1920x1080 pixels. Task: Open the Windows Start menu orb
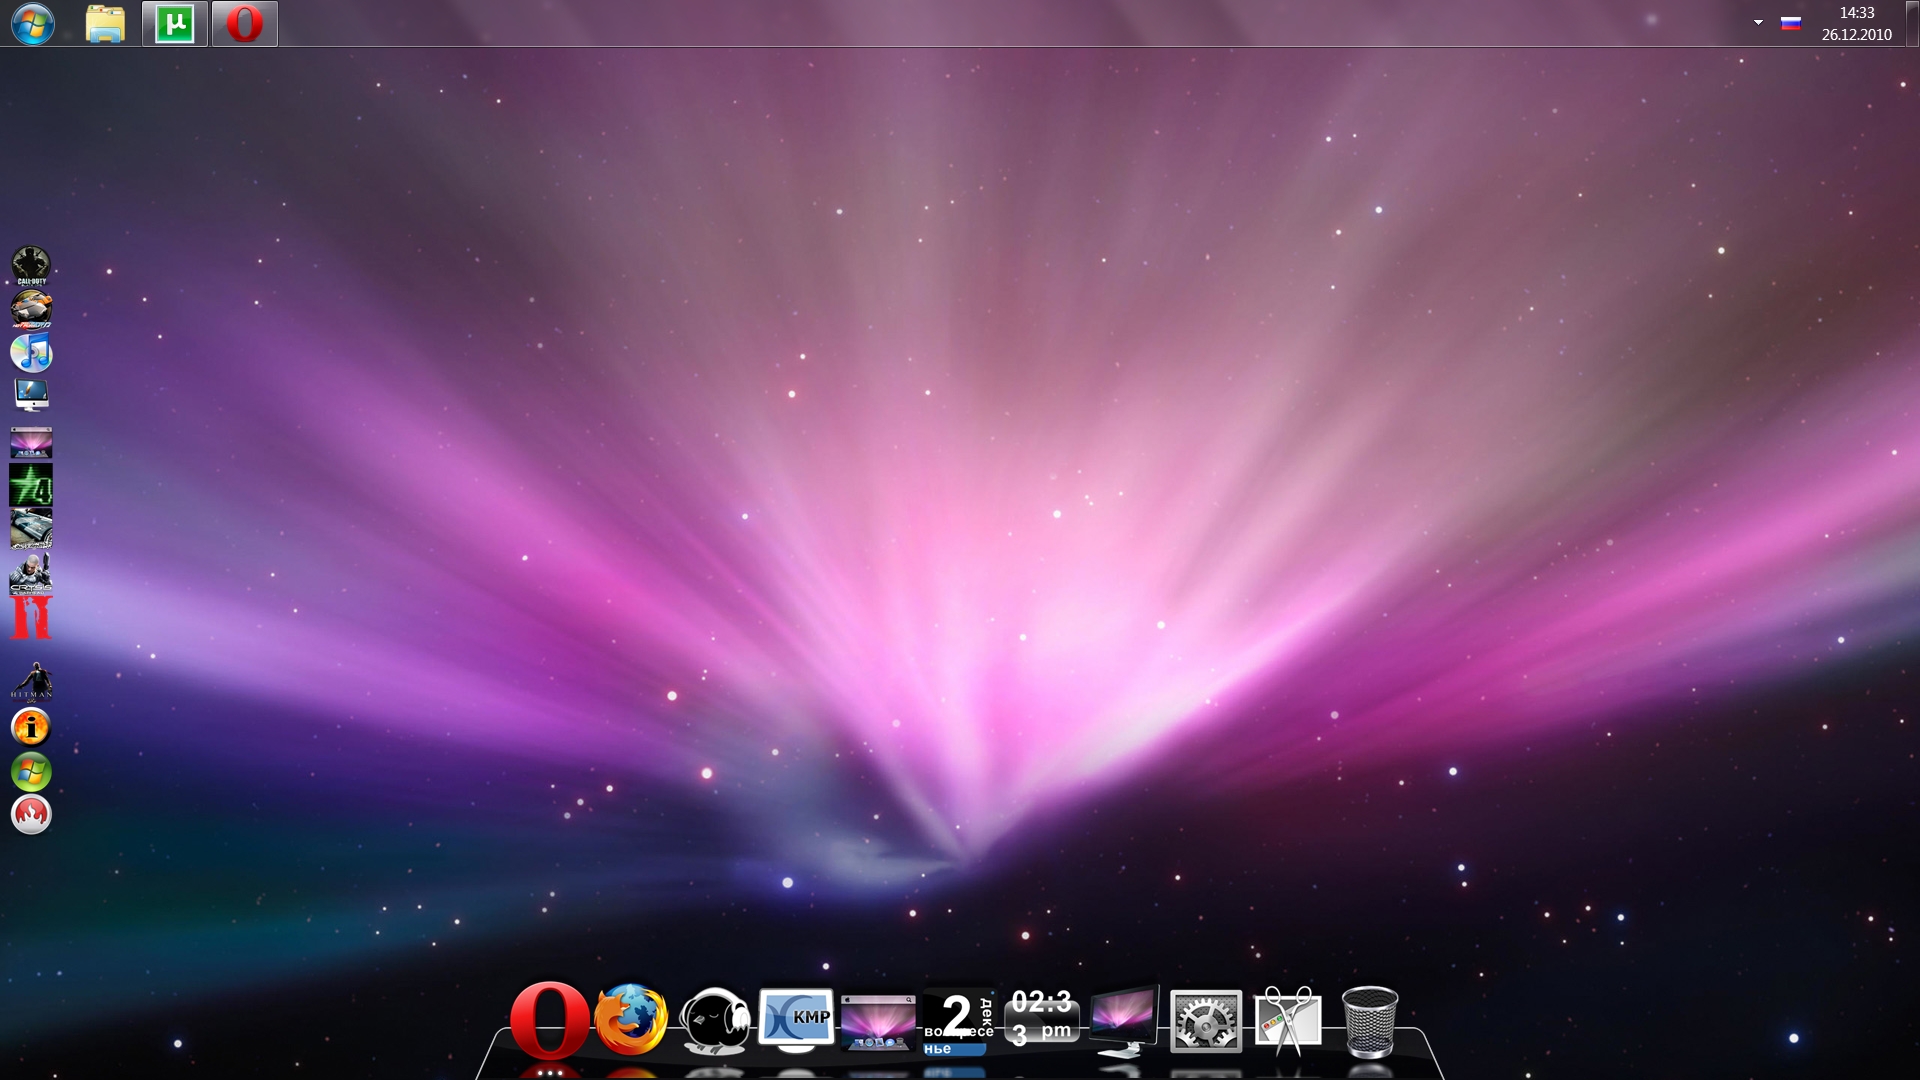tap(33, 23)
